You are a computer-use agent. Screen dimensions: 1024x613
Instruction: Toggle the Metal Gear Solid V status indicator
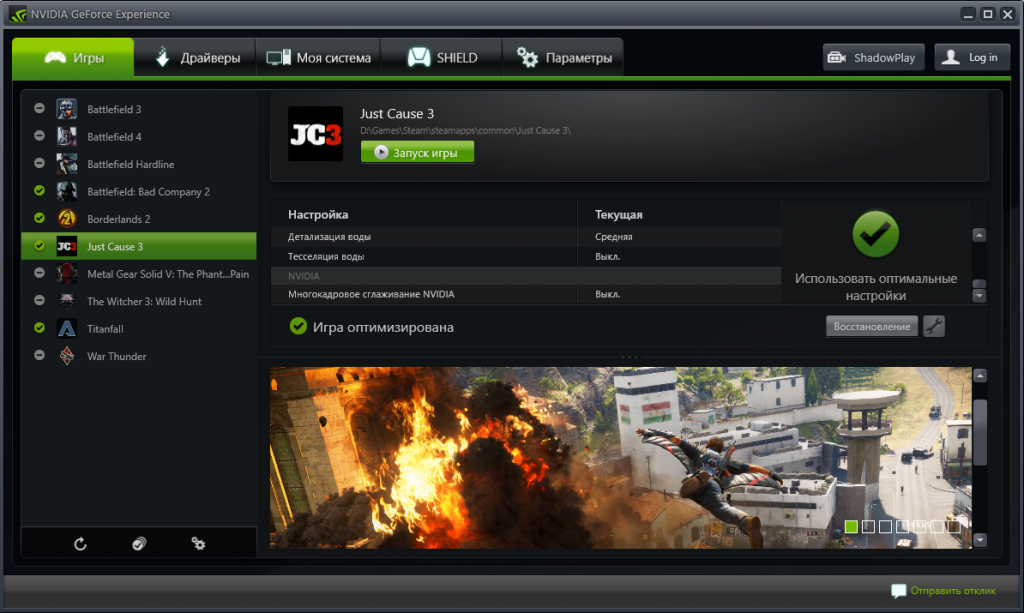pyautogui.click(x=39, y=273)
